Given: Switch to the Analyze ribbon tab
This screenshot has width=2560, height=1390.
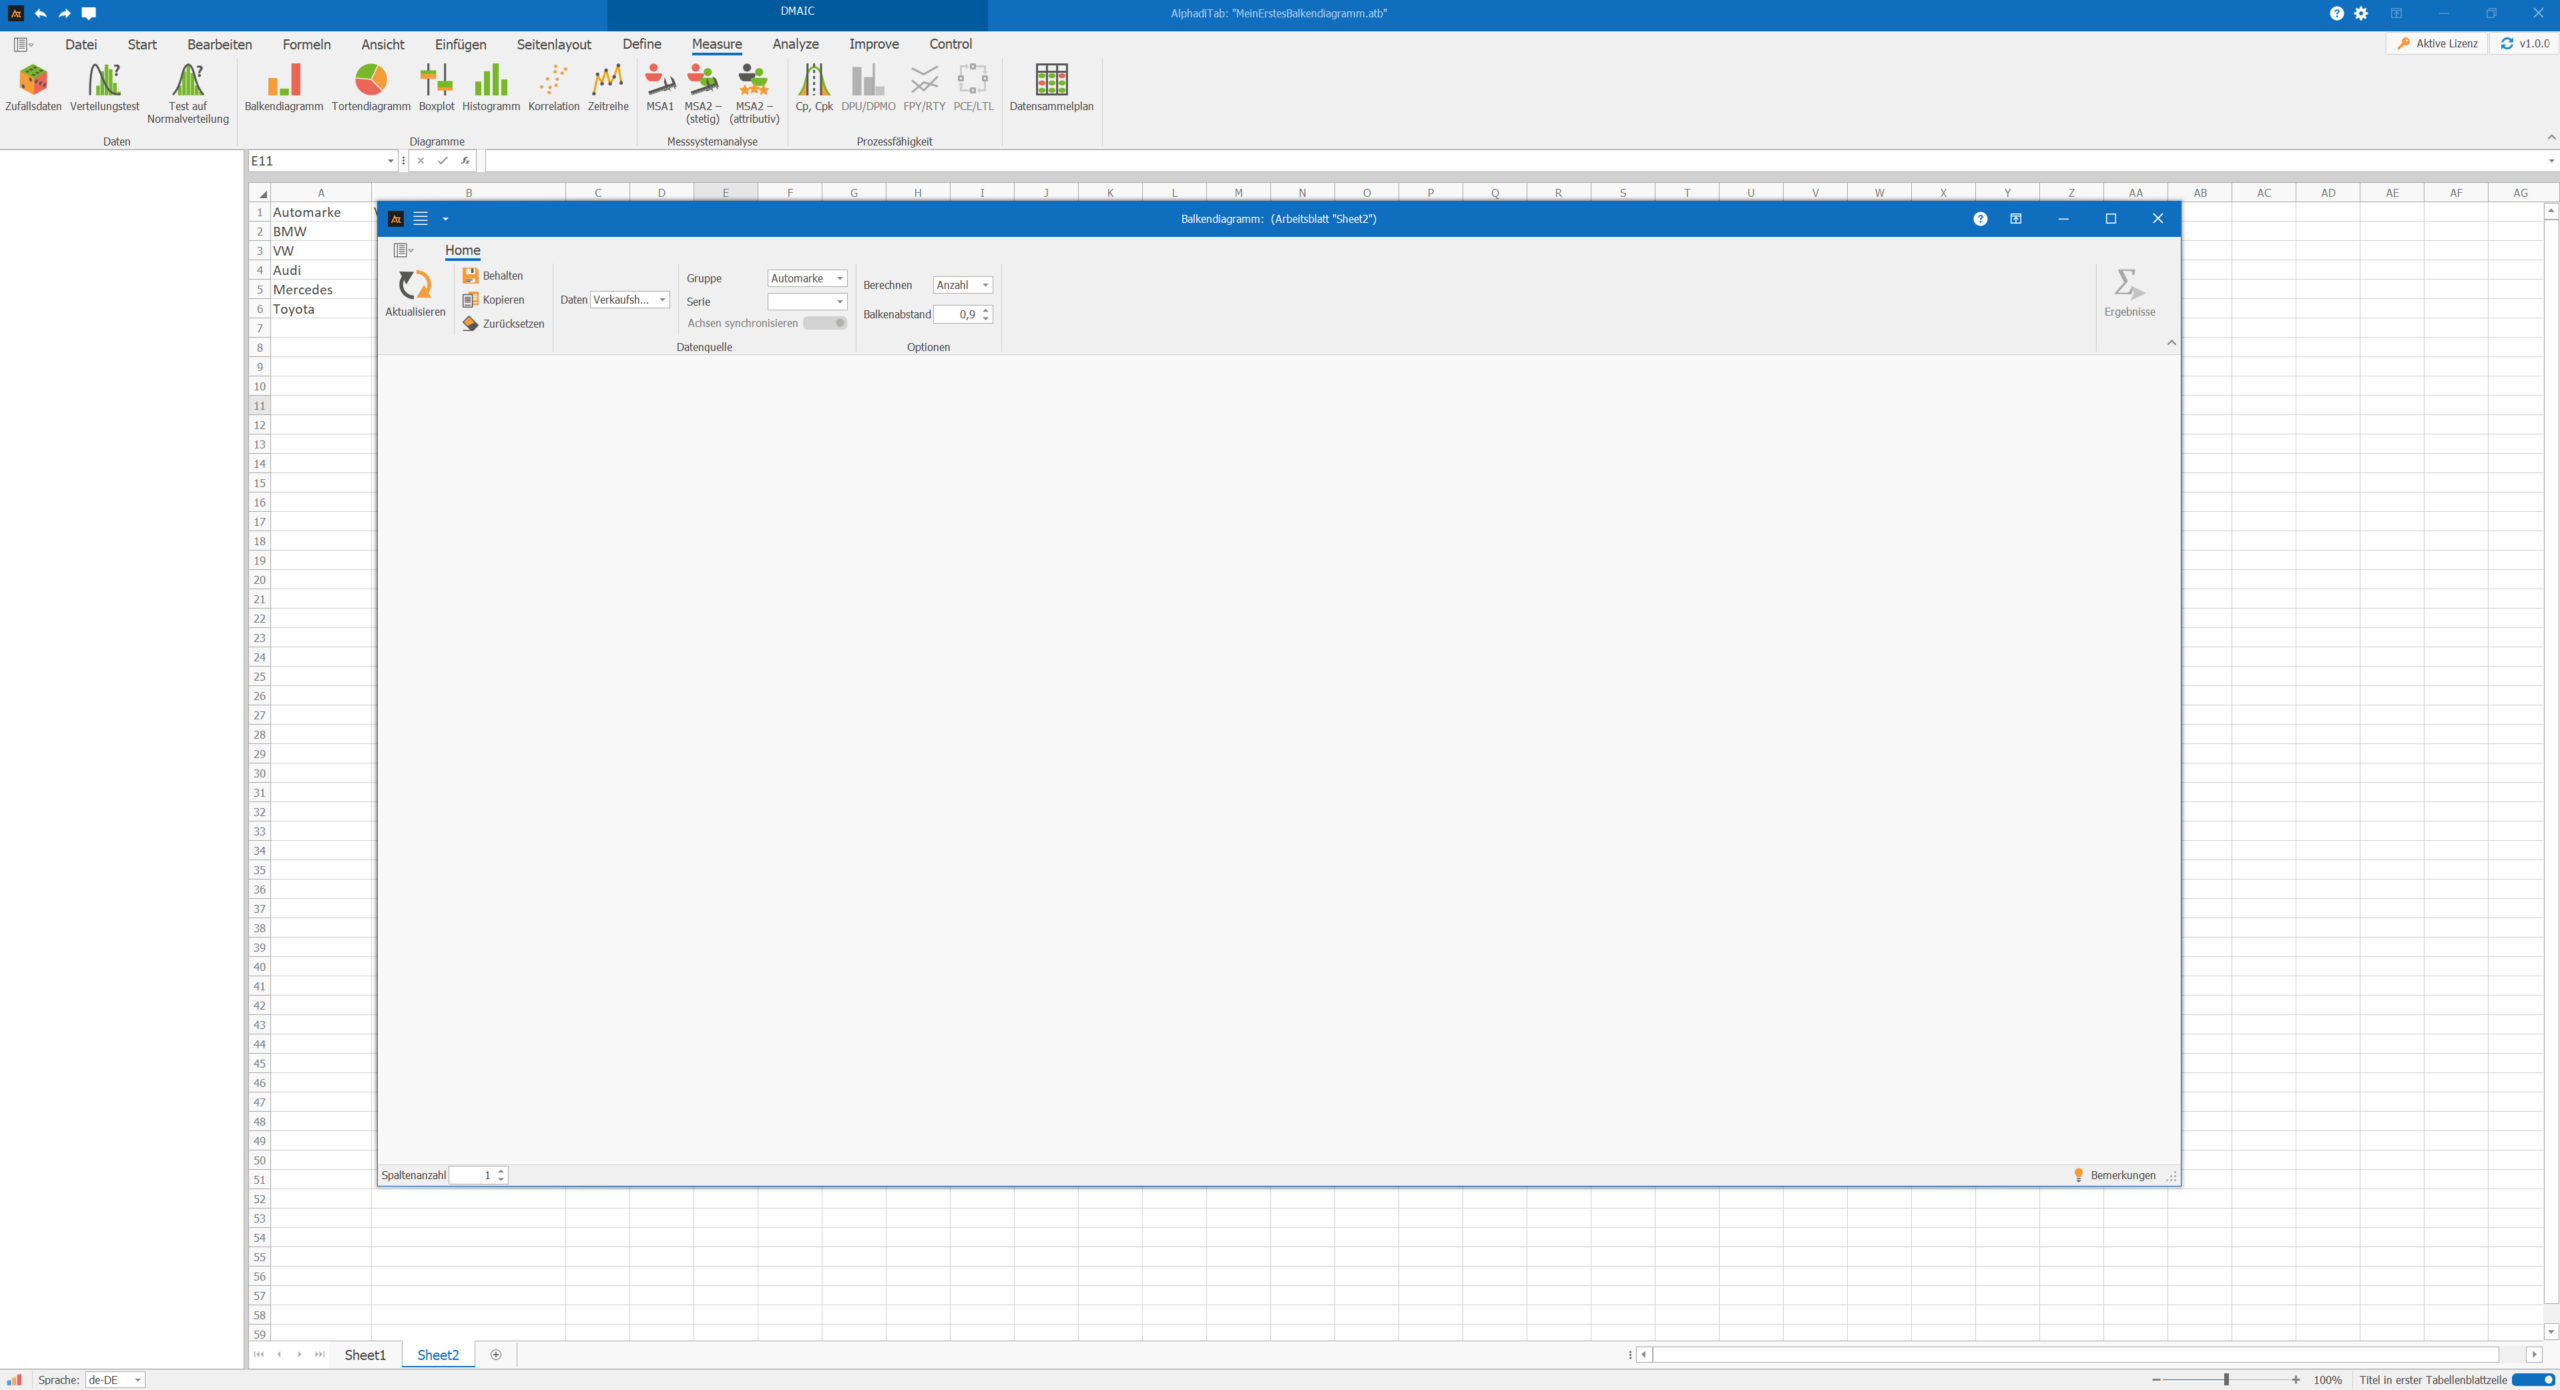Looking at the screenshot, I should [795, 44].
